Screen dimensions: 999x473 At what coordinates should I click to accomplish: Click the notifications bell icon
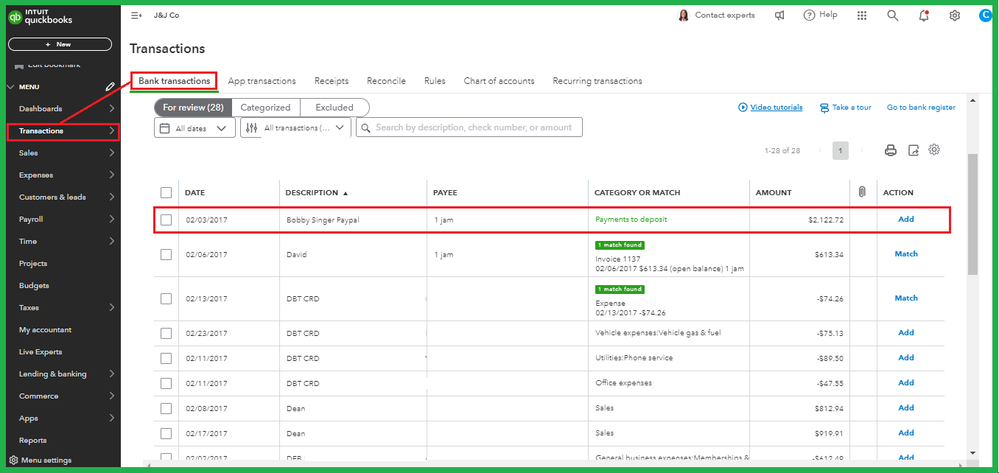[x=923, y=16]
